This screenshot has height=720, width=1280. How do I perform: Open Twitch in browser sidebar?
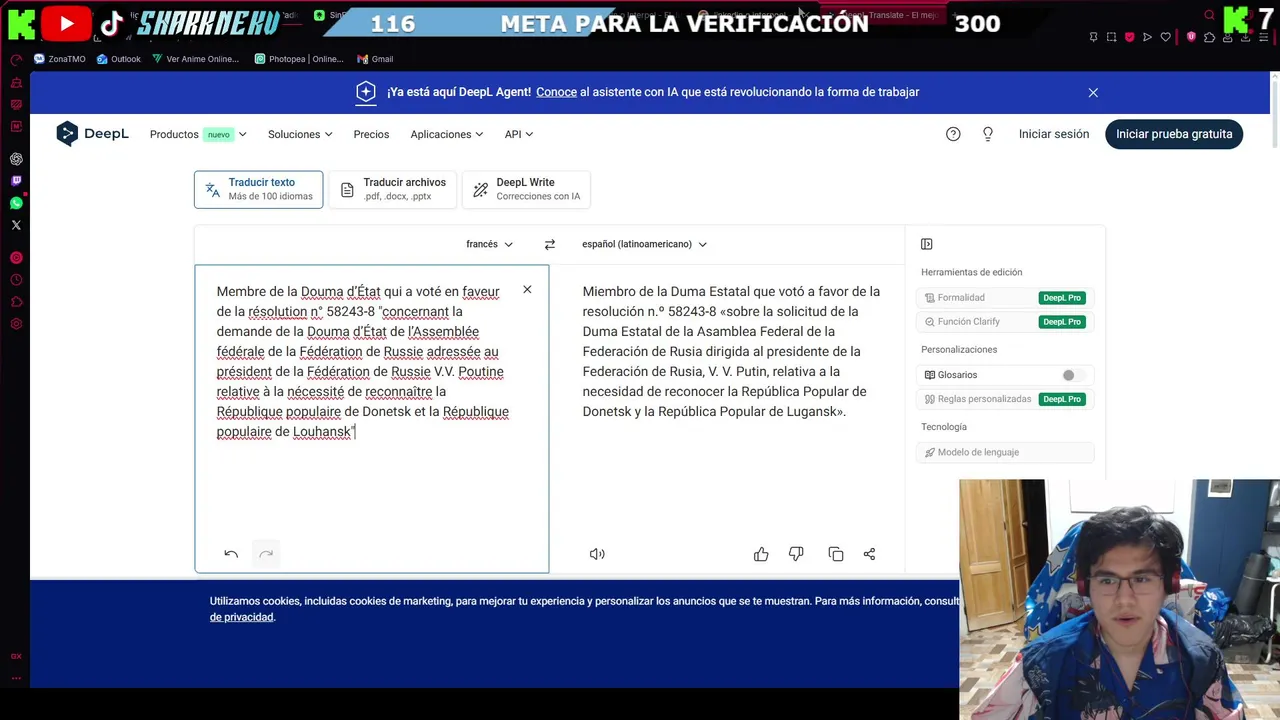[16, 181]
